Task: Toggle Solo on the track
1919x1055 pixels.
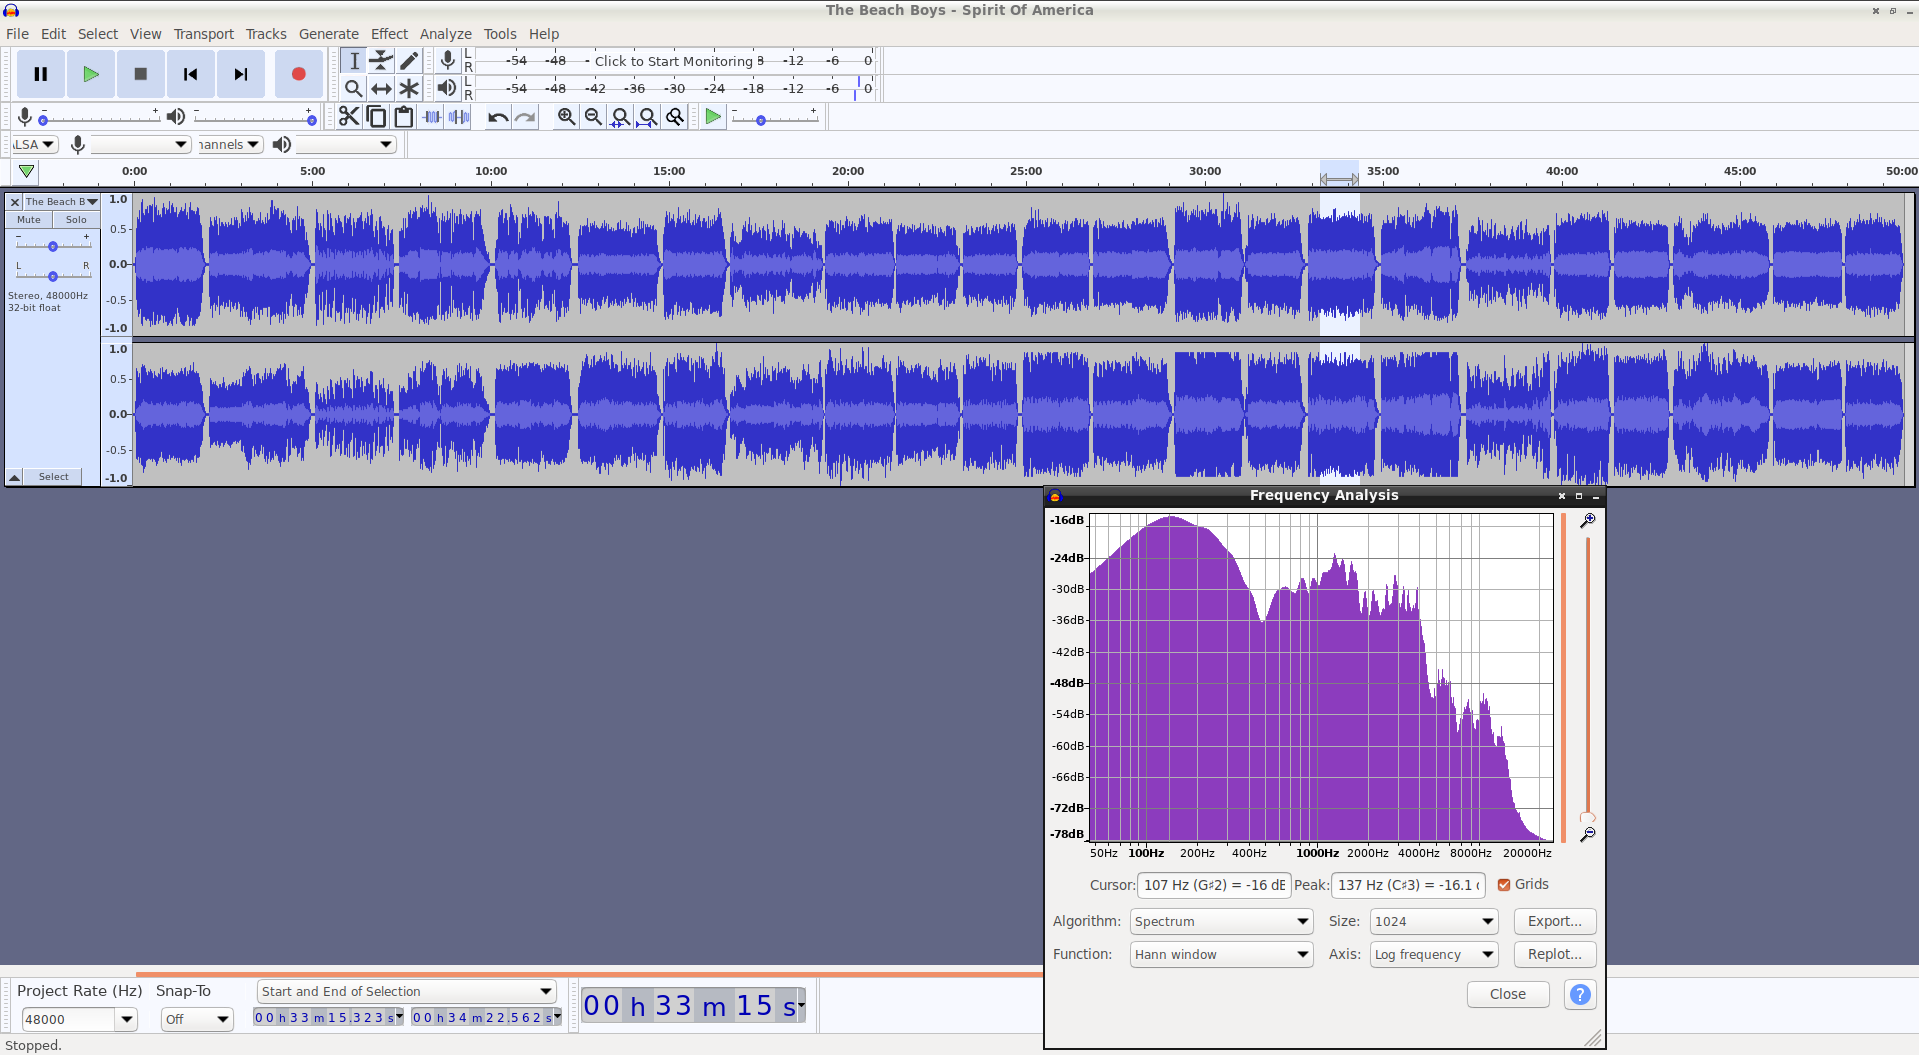Action: [76, 220]
